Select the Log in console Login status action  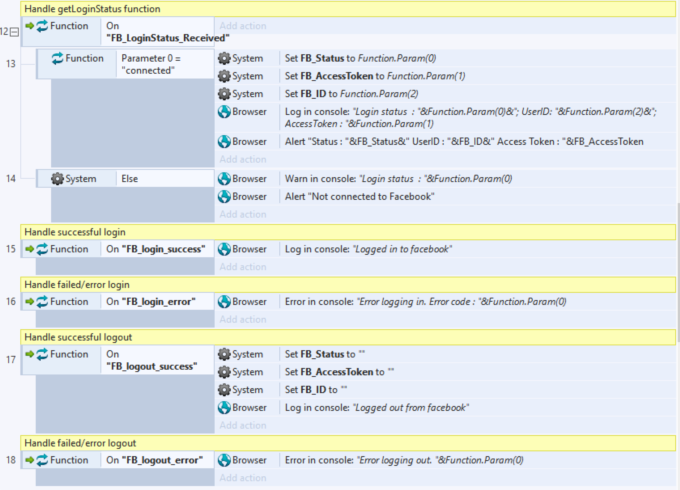tap(471, 118)
